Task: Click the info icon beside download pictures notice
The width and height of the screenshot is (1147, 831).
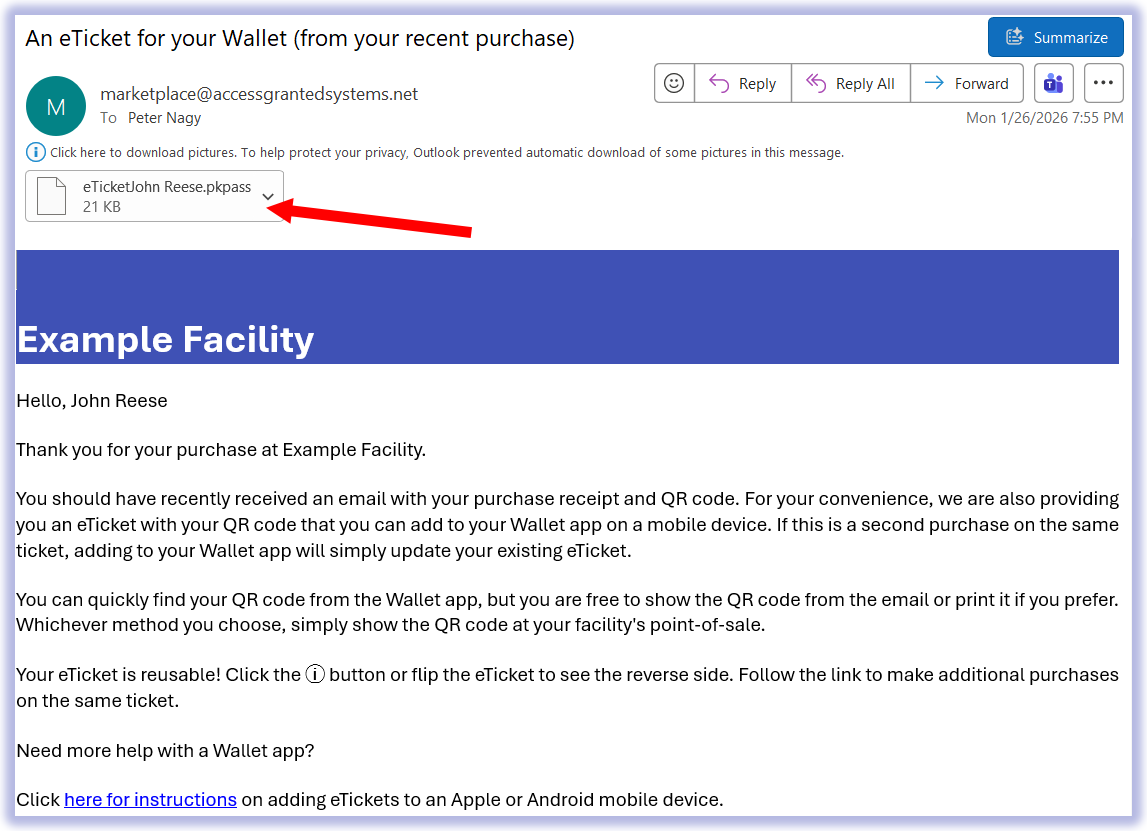Action: point(36,153)
